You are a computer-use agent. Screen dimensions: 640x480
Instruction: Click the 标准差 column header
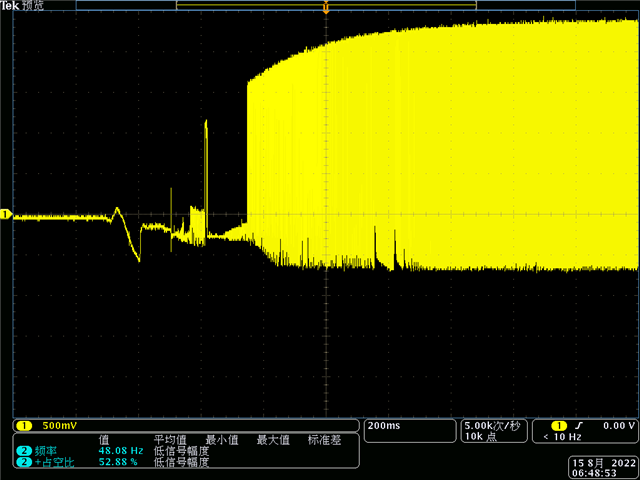[324, 440]
